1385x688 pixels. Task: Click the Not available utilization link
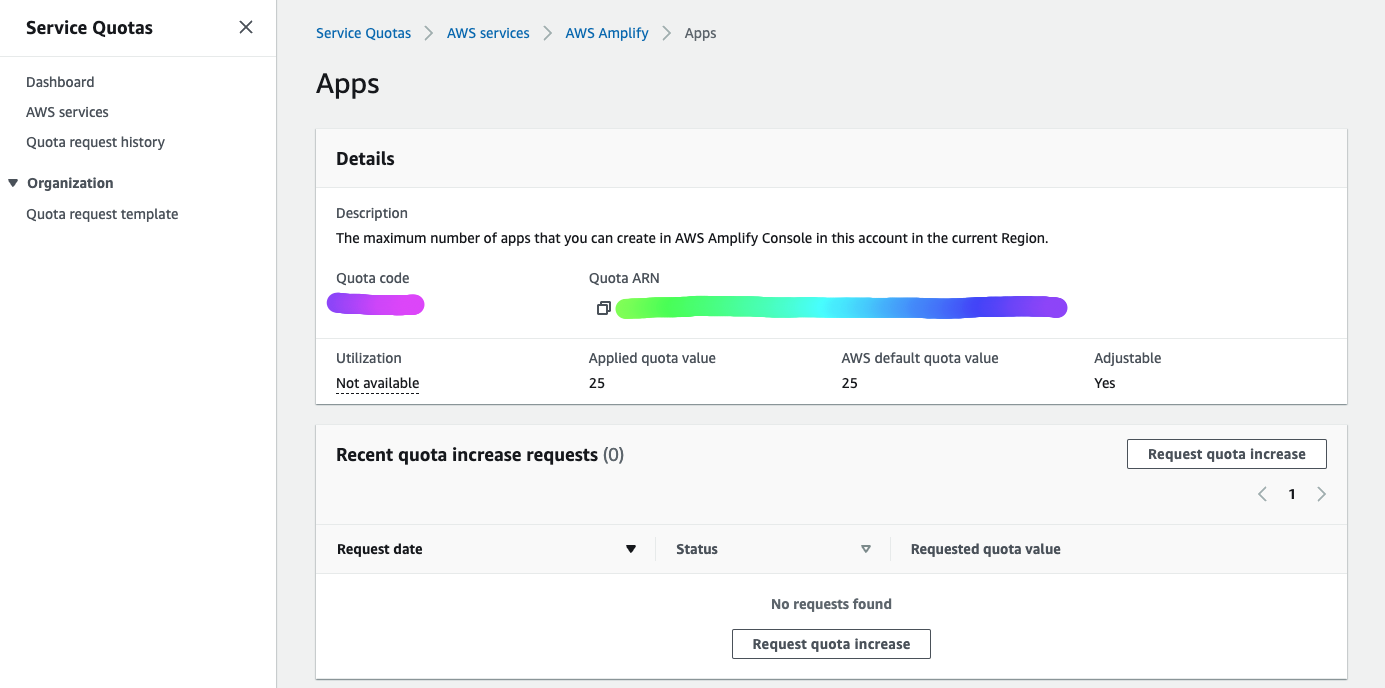[x=377, y=383]
